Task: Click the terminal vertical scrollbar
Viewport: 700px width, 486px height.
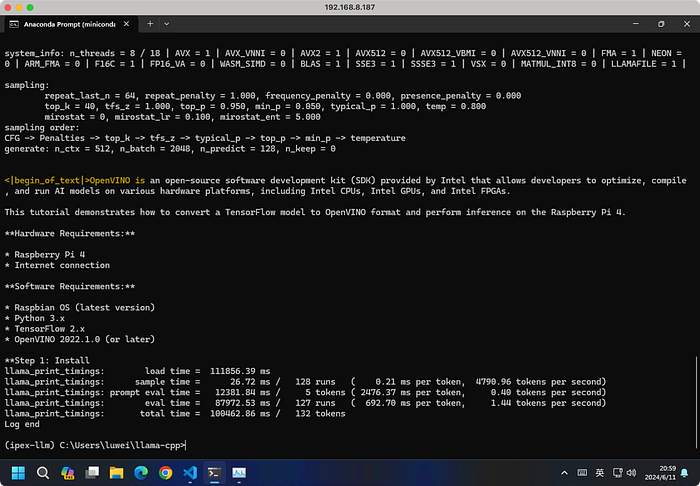Action: (x=696, y=403)
